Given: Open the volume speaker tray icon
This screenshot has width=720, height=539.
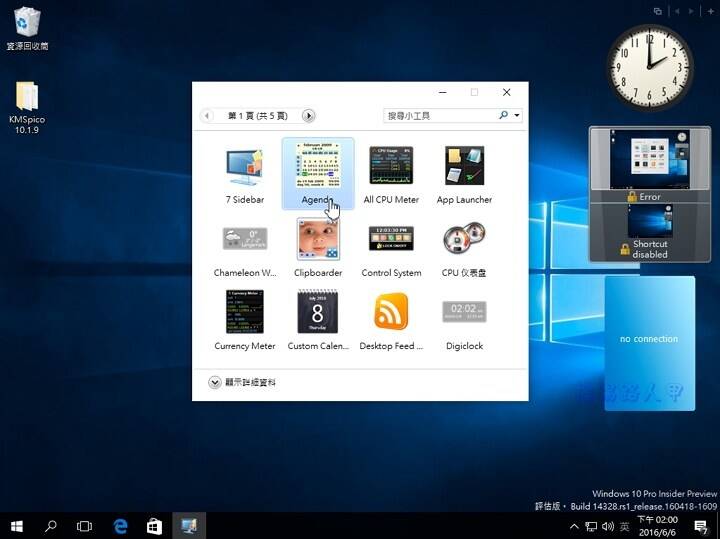Looking at the screenshot, I should click(608, 527).
